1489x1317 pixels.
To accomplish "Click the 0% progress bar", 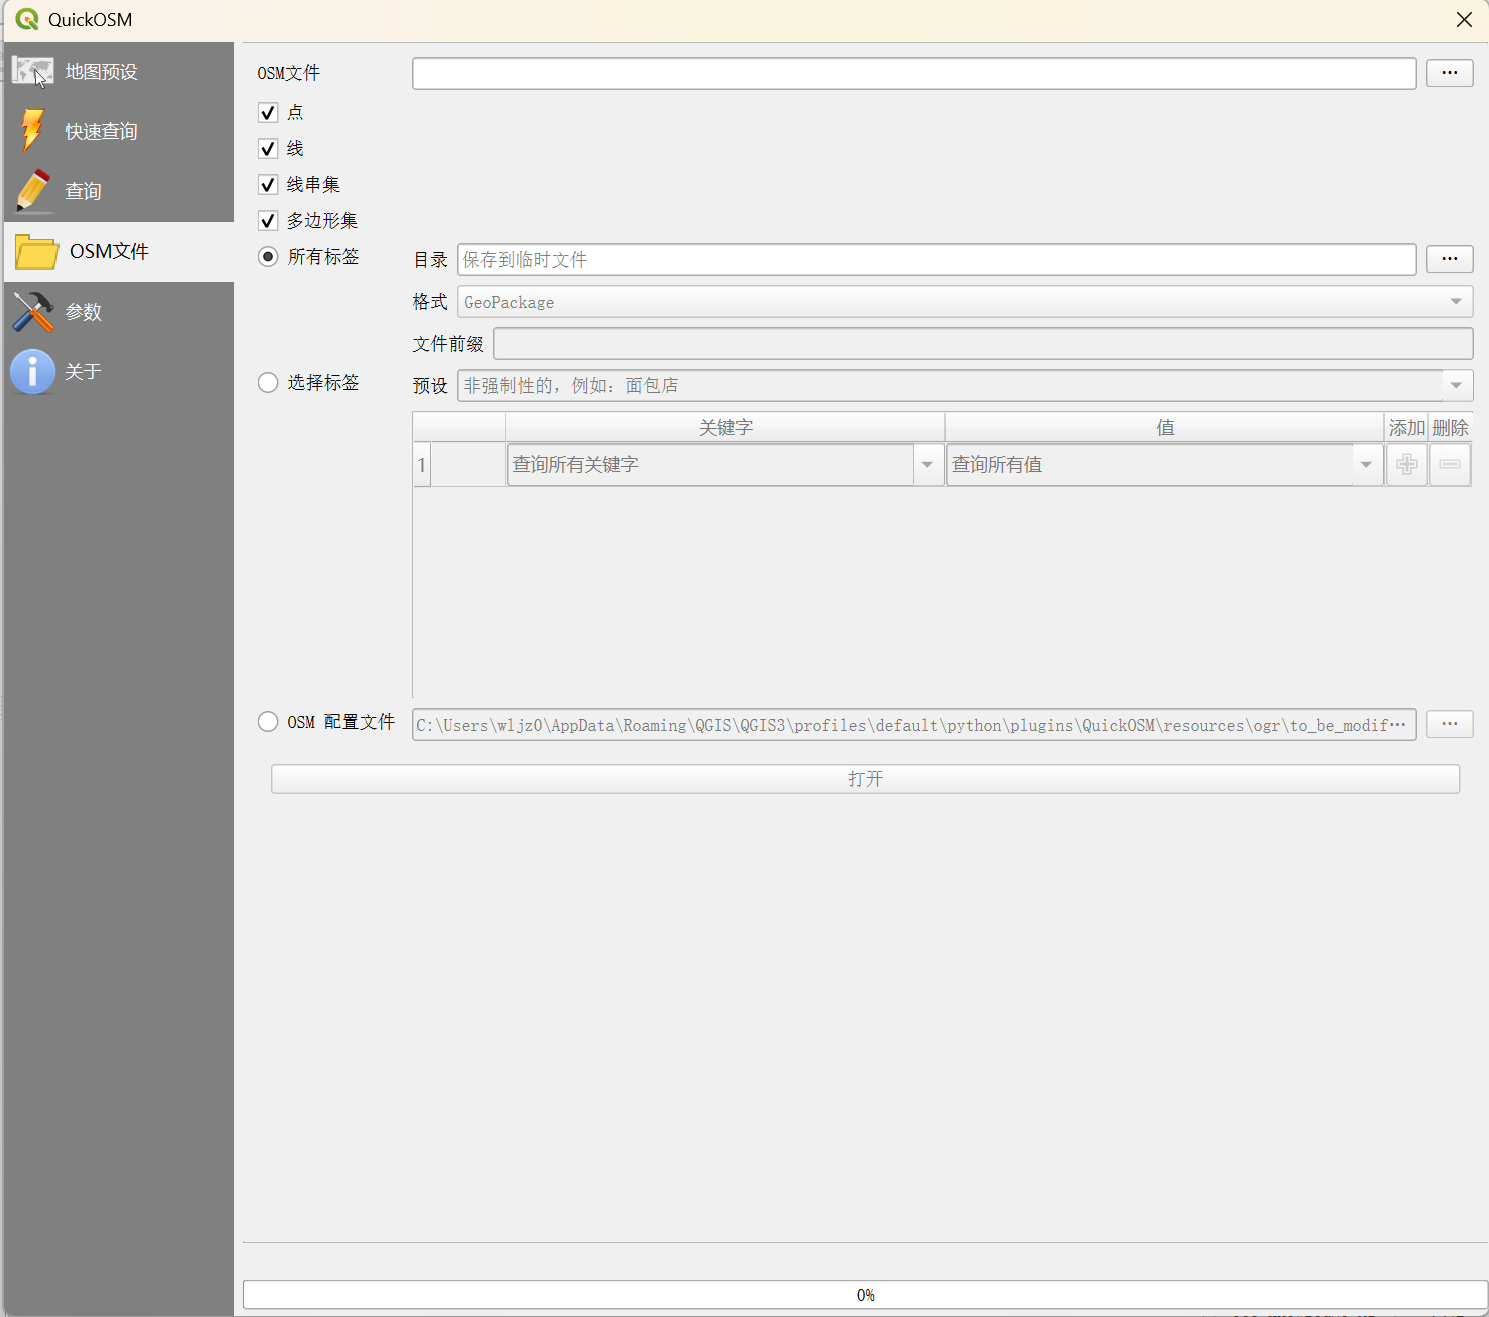I will coord(865,1295).
